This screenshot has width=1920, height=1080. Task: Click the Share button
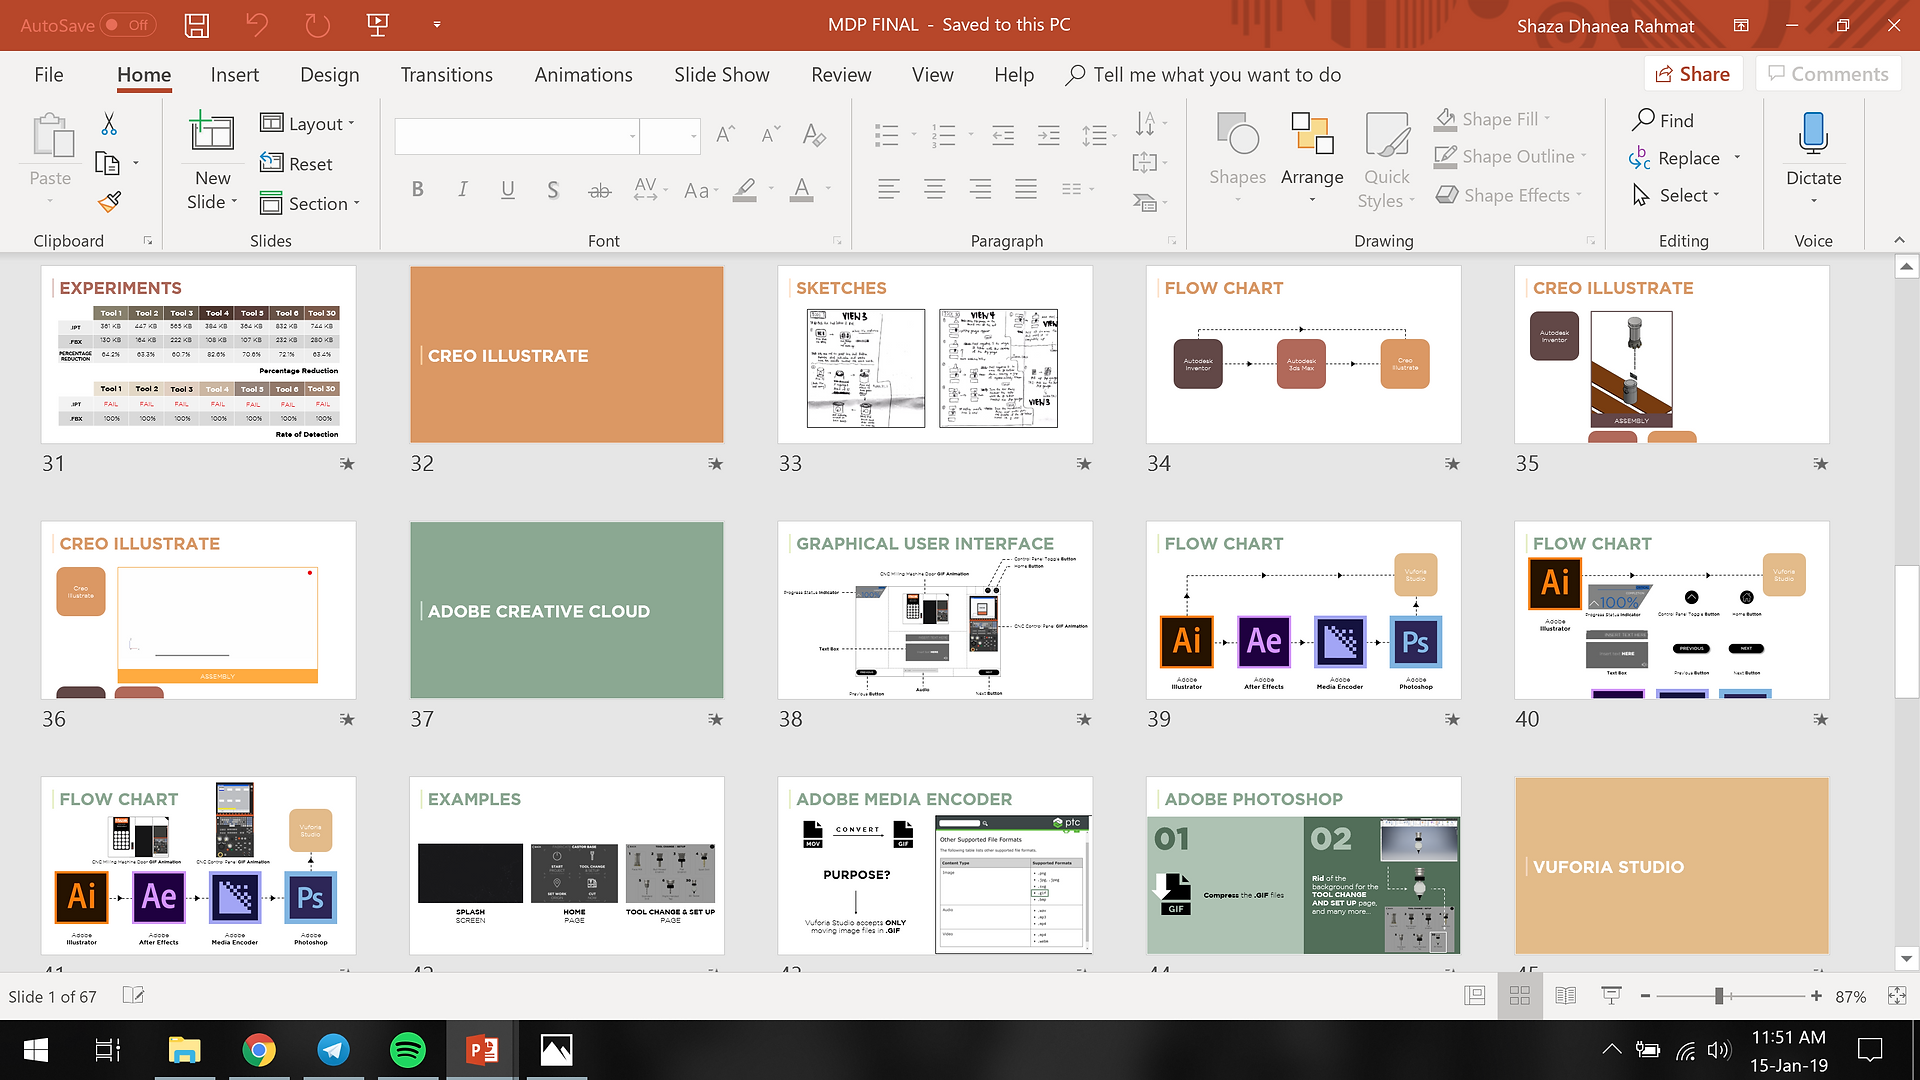1693,74
